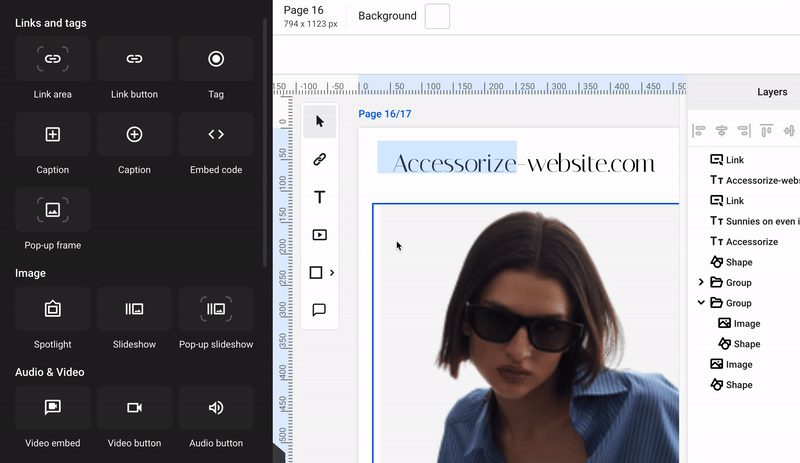Add a Tag element

click(x=216, y=59)
